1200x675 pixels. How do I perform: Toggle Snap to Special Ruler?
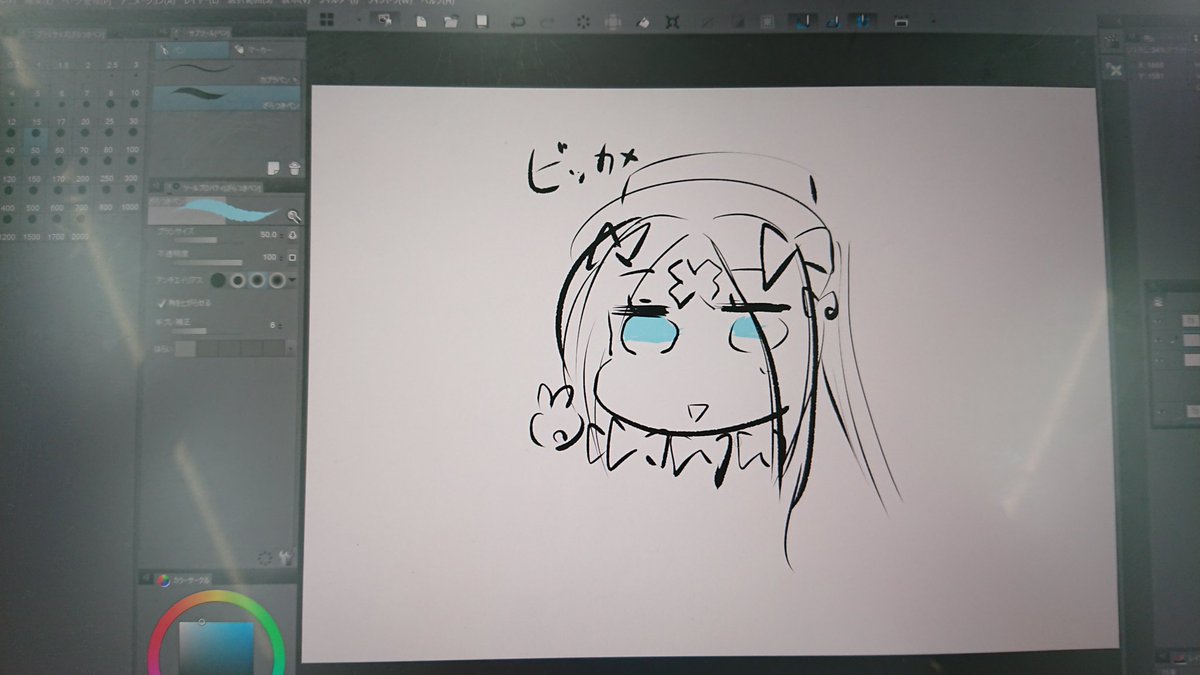click(x=831, y=20)
